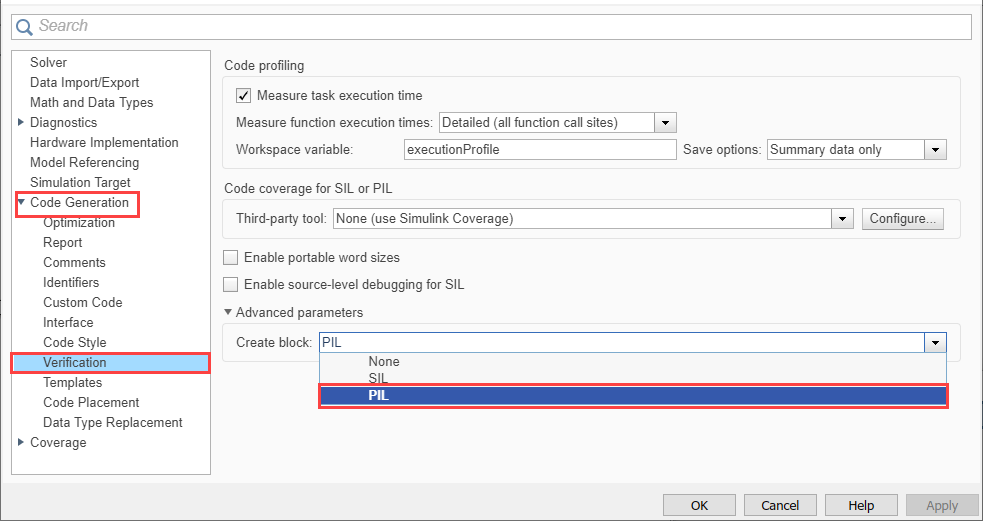Select PIL from the Create block list
The width and height of the screenshot is (983, 521).
pos(632,396)
